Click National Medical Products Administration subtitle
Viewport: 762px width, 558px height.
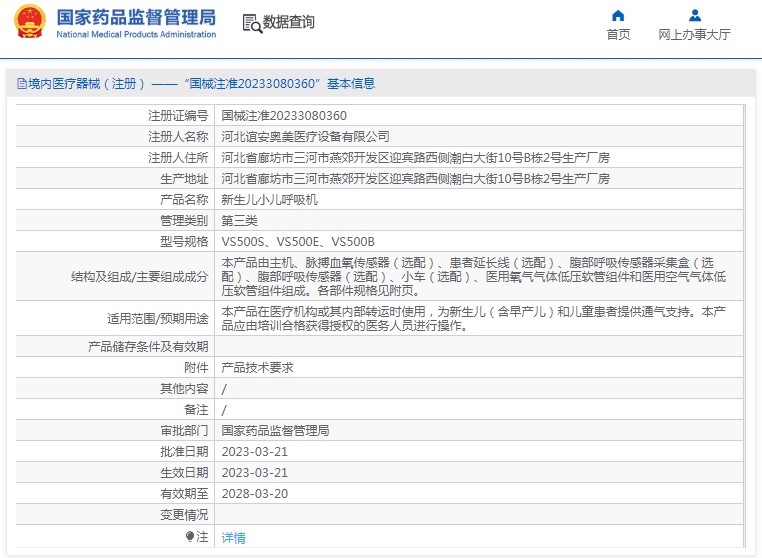pyautogui.click(x=136, y=35)
